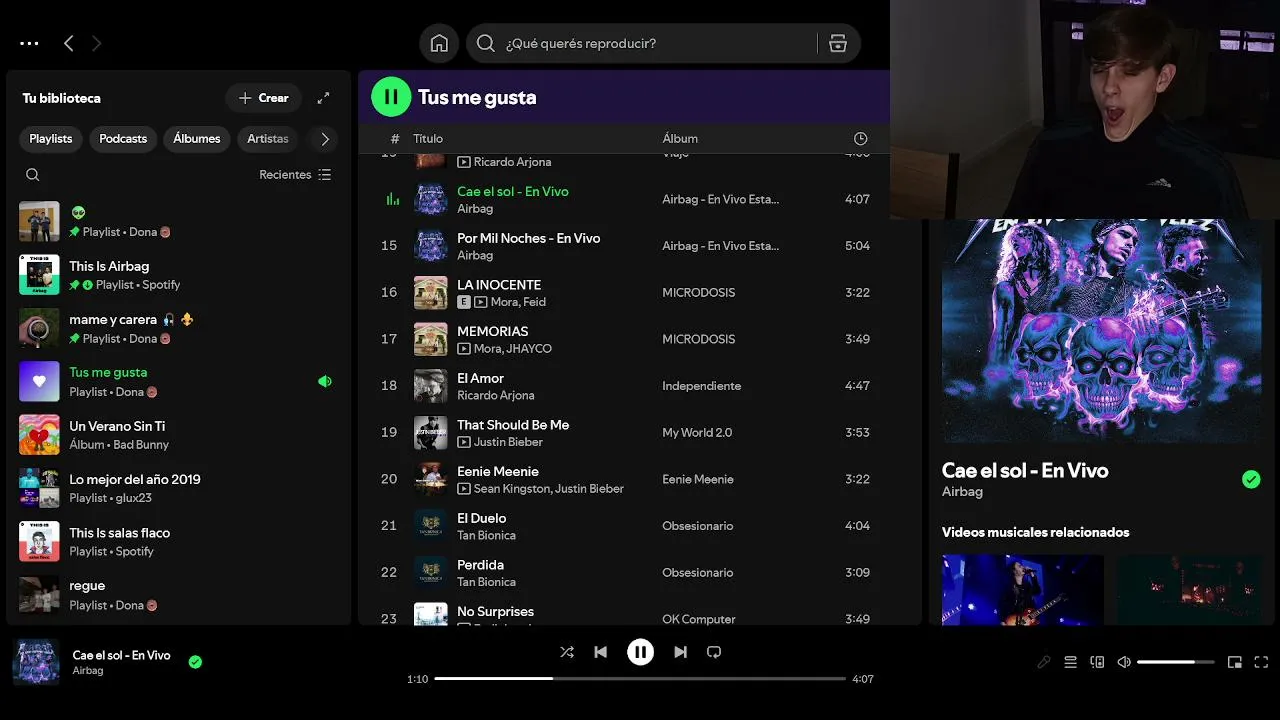Open the lyrics microphone icon
Screen dimensions: 1280x720
(1044, 662)
